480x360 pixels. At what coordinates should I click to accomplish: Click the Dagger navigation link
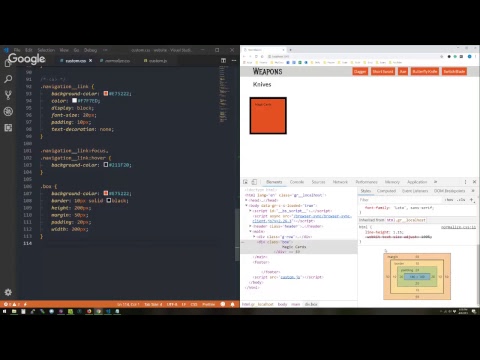point(360,71)
